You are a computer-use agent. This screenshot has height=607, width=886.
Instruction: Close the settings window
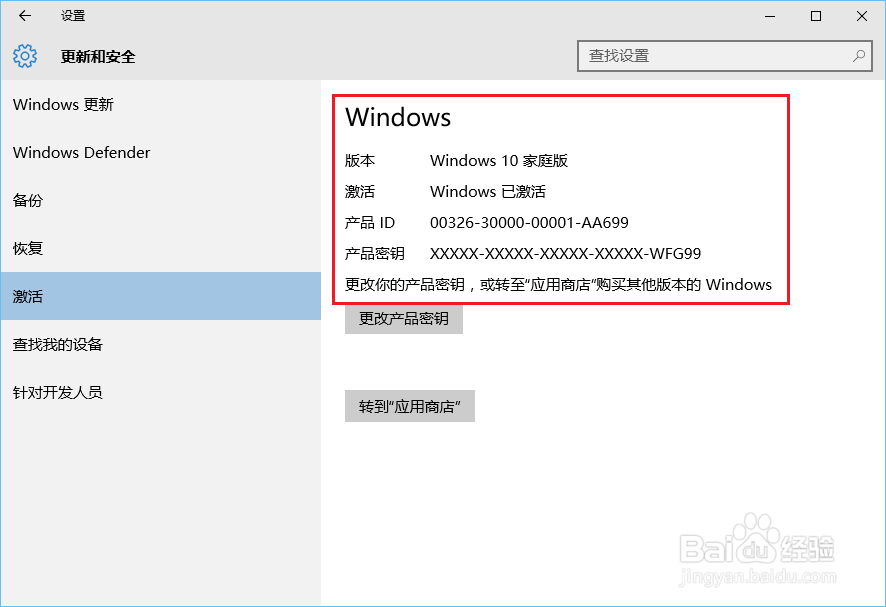(862, 16)
